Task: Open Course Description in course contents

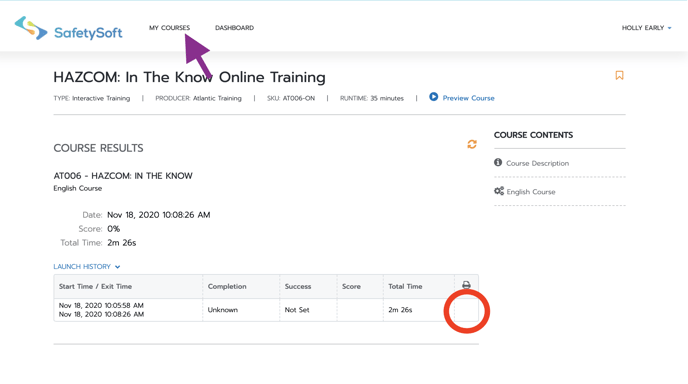Action: point(538,163)
